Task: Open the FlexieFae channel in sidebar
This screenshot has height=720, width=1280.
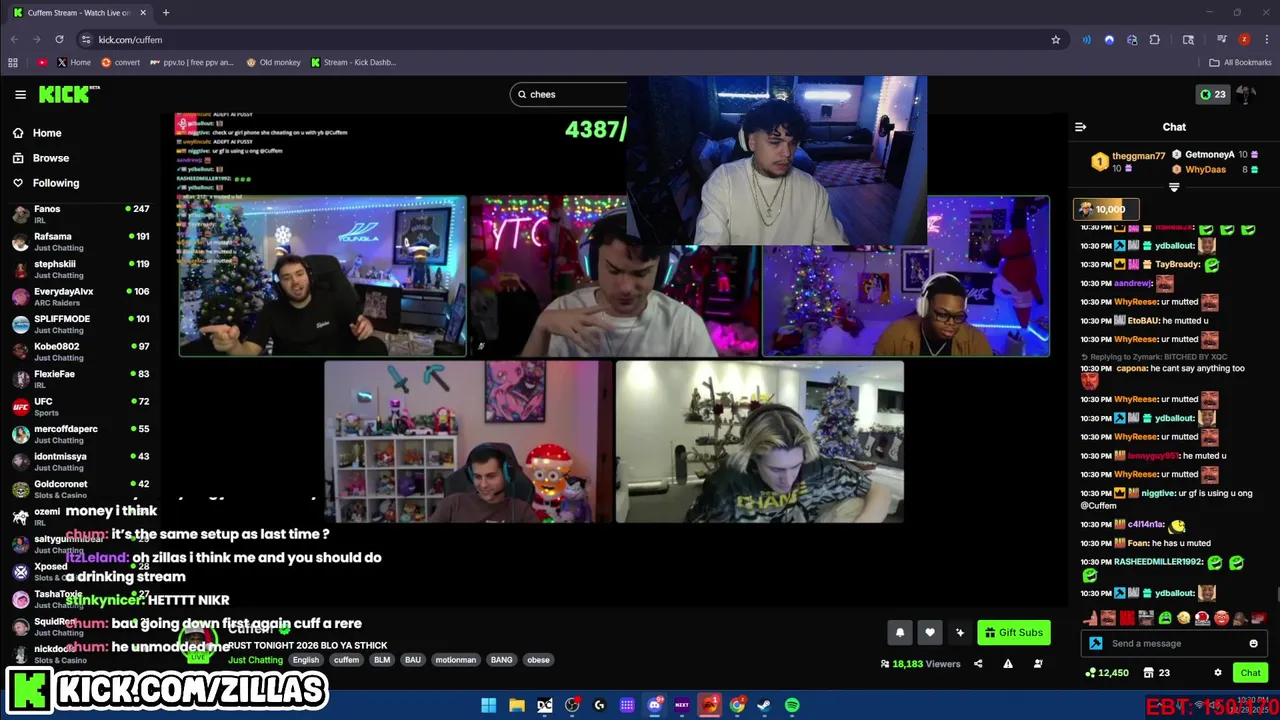Action: pos(80,379)
